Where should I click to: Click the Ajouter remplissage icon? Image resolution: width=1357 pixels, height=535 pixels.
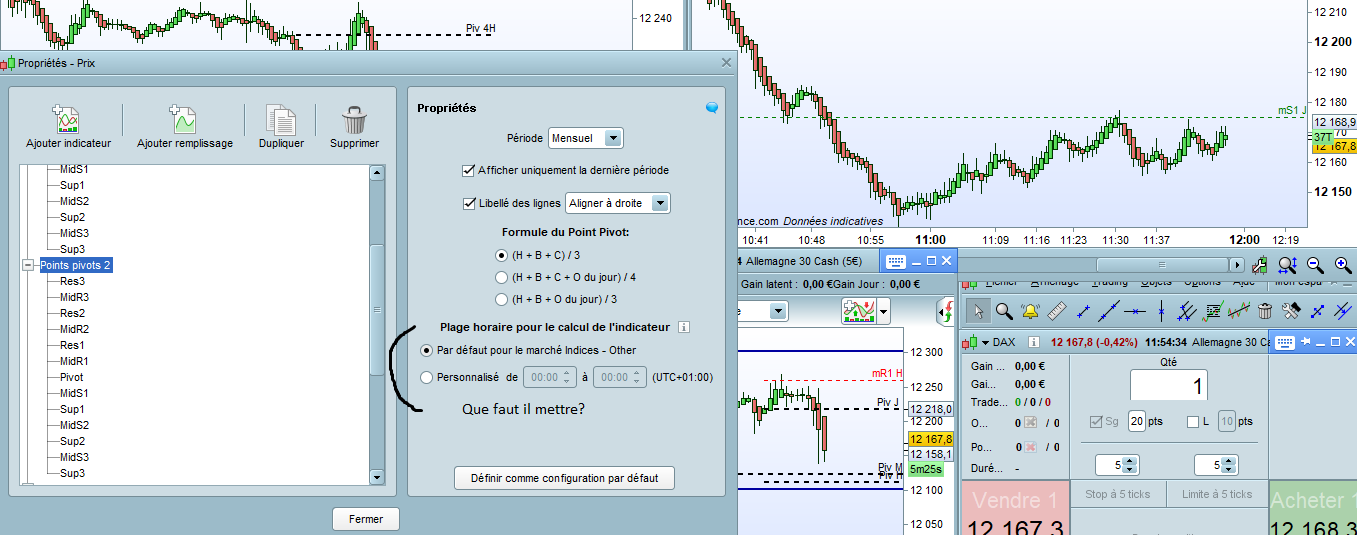click(183, 119)
